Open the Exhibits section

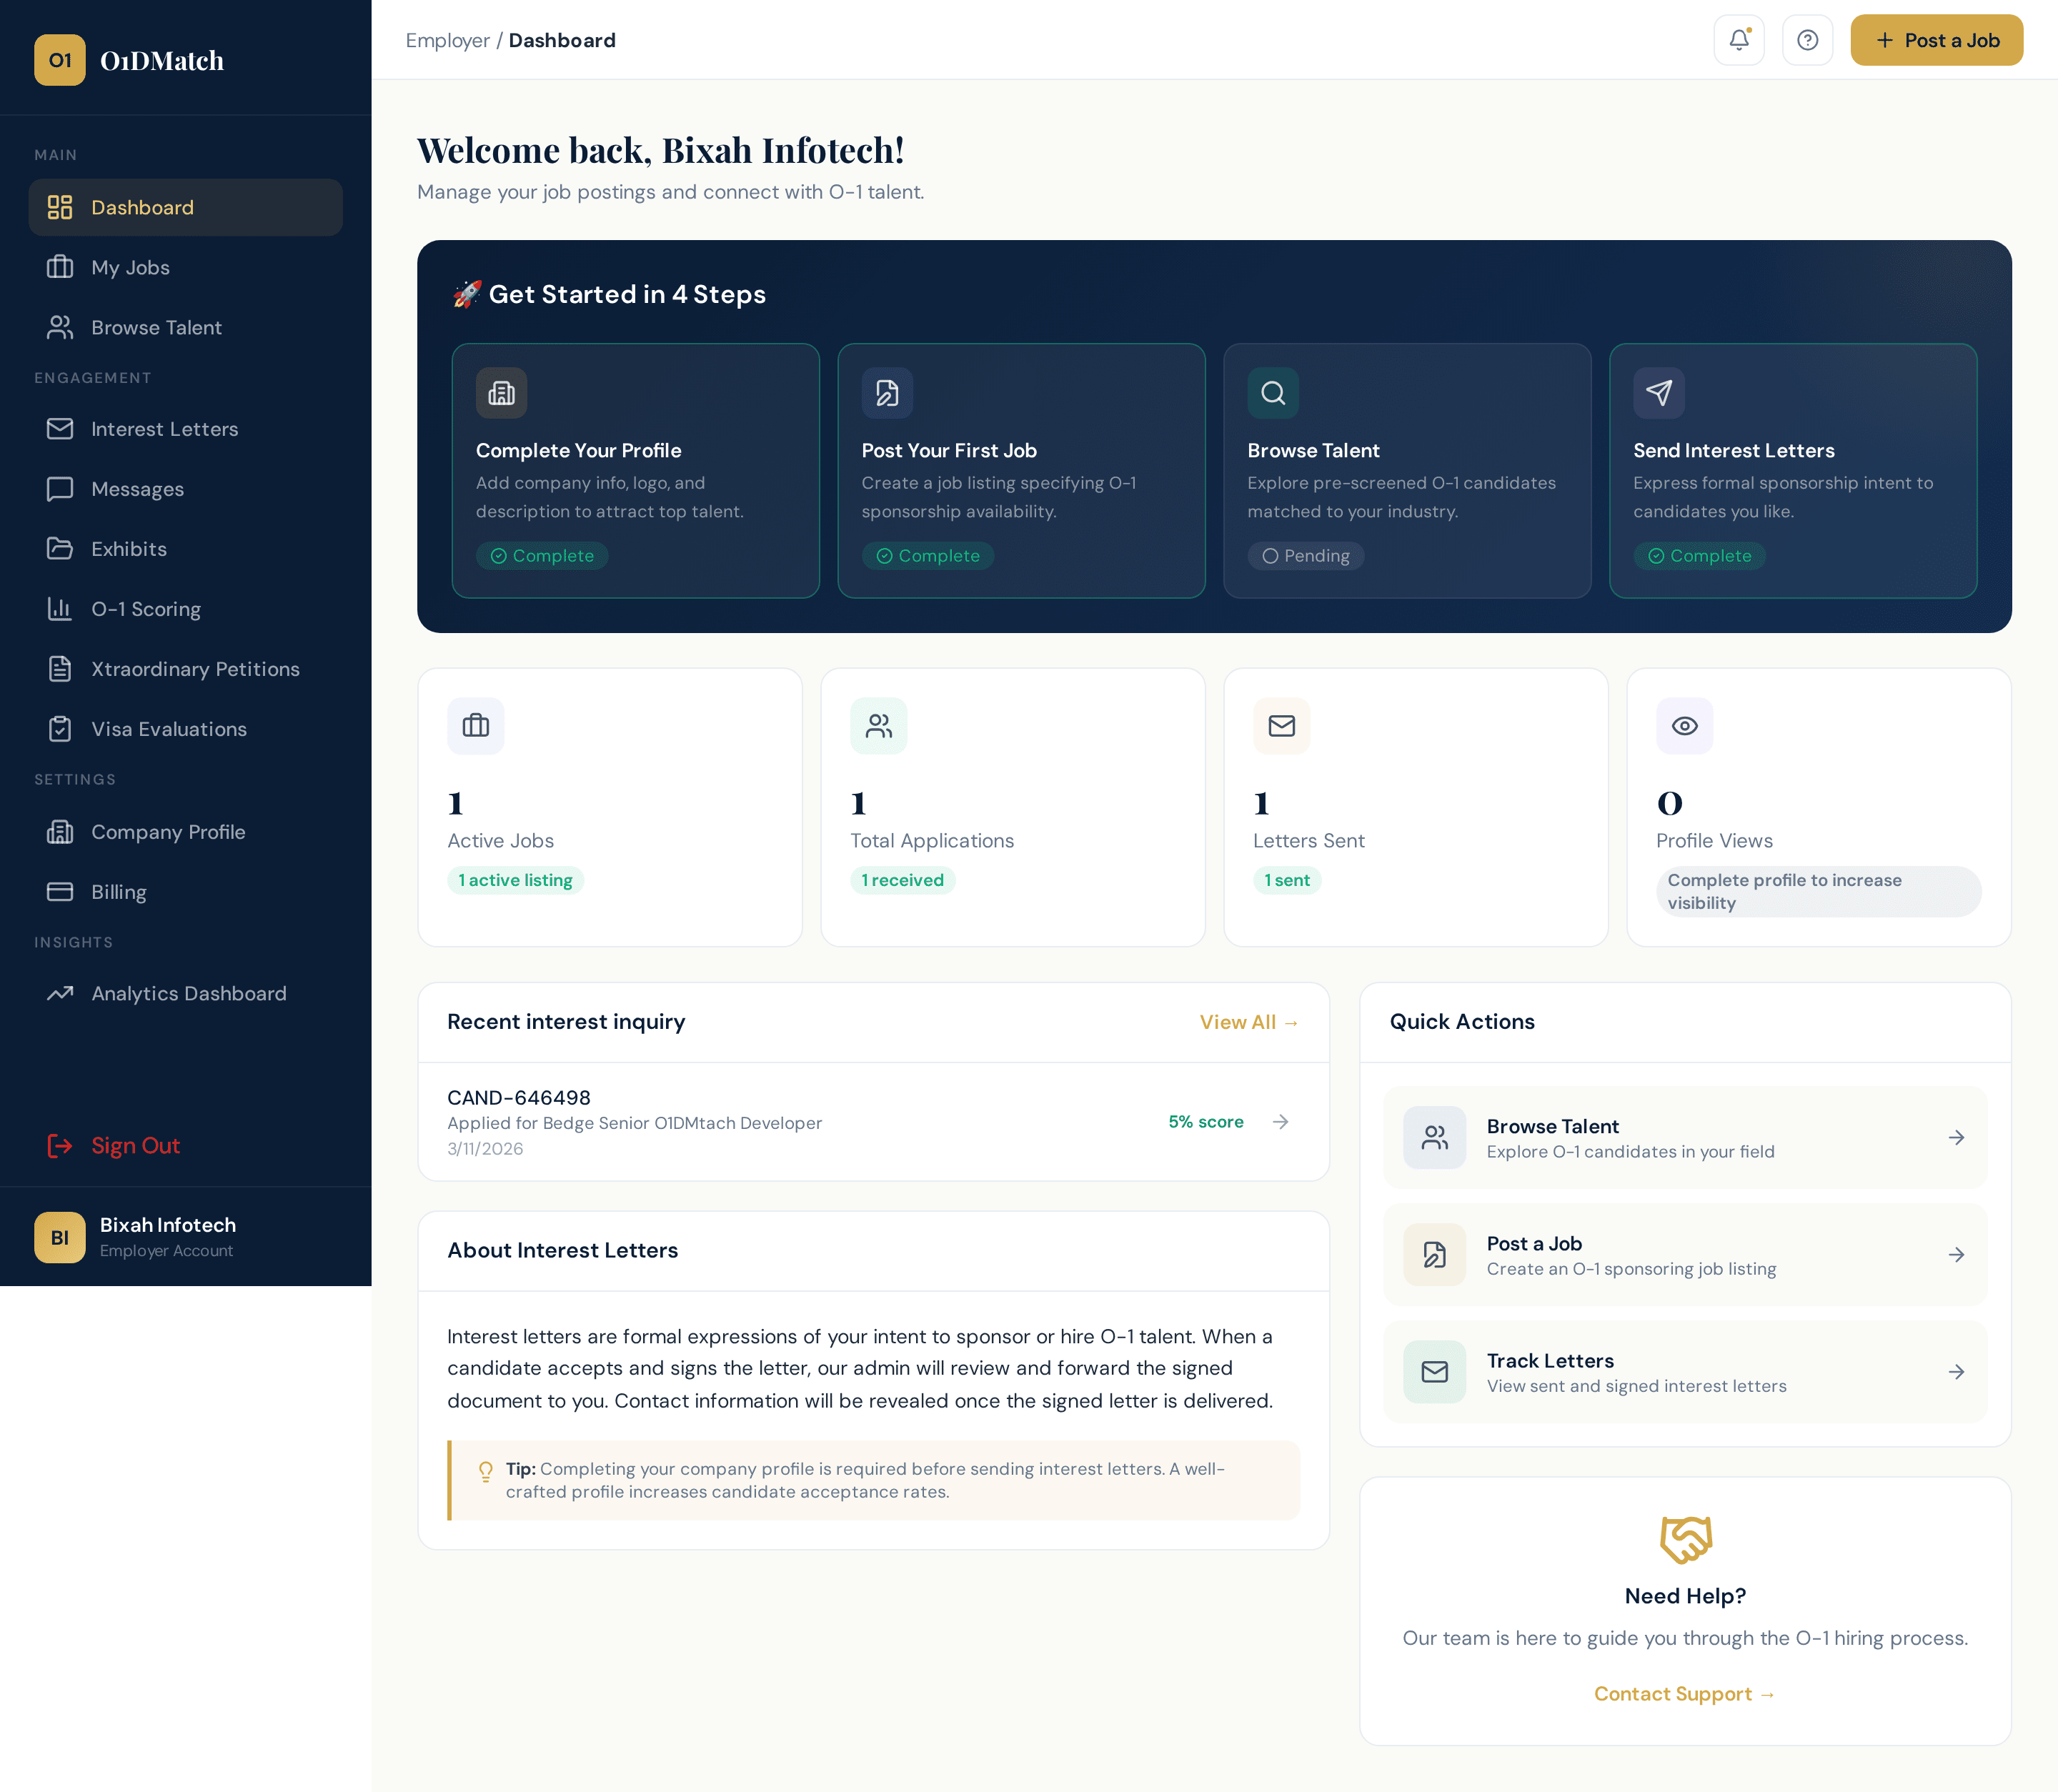186,549
